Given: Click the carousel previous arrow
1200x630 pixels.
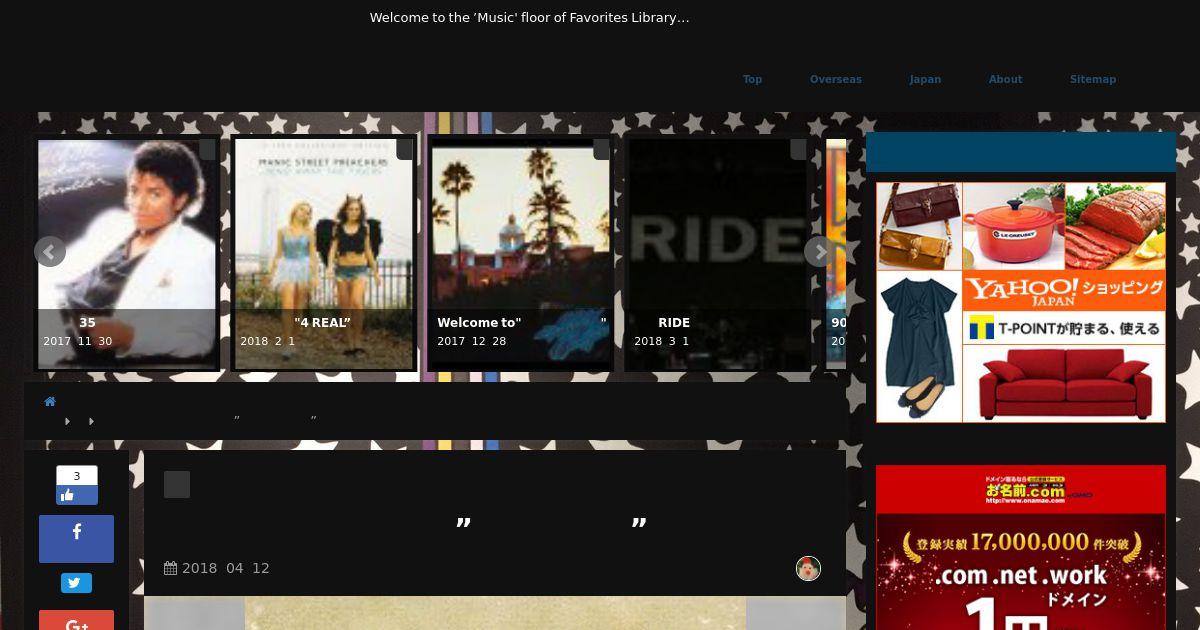Looking at the screenshot, I should (50, 251).
